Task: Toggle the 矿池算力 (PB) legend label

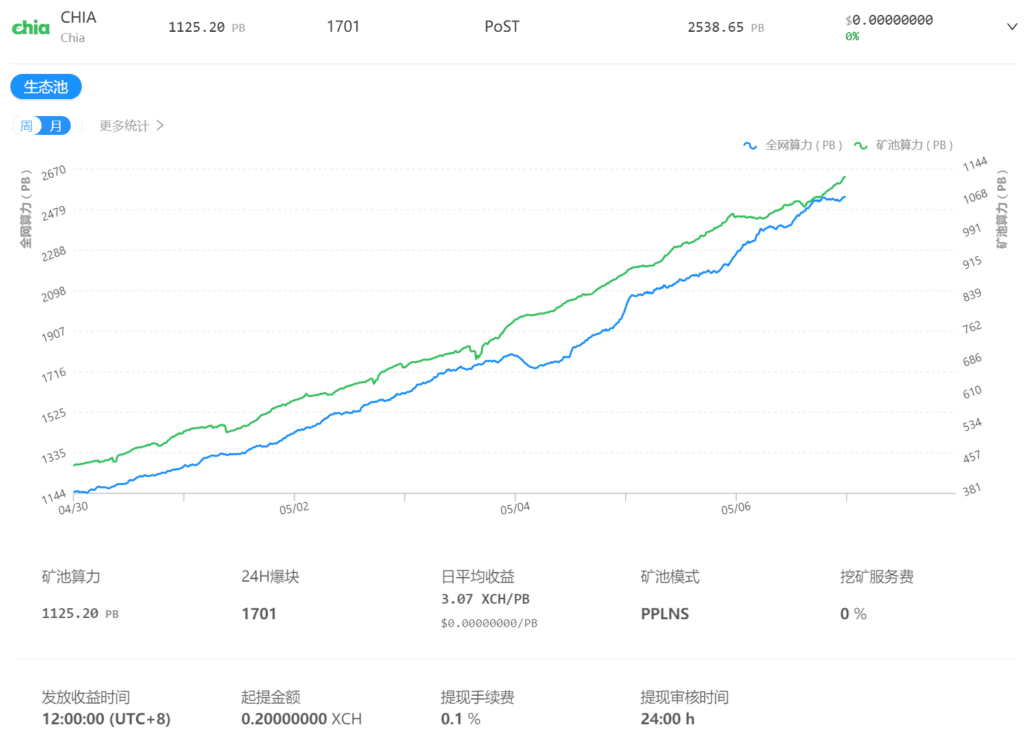Action: coord(914,145)
